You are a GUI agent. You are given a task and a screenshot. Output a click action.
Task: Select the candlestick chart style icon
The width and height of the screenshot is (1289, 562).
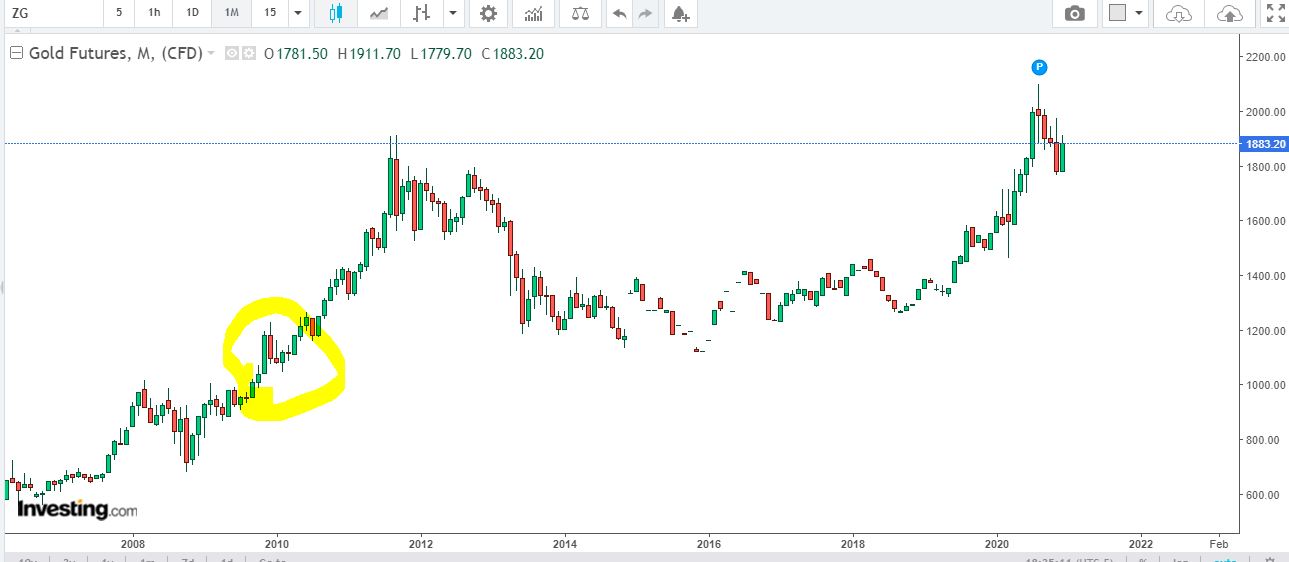click(x=334, y=13)
